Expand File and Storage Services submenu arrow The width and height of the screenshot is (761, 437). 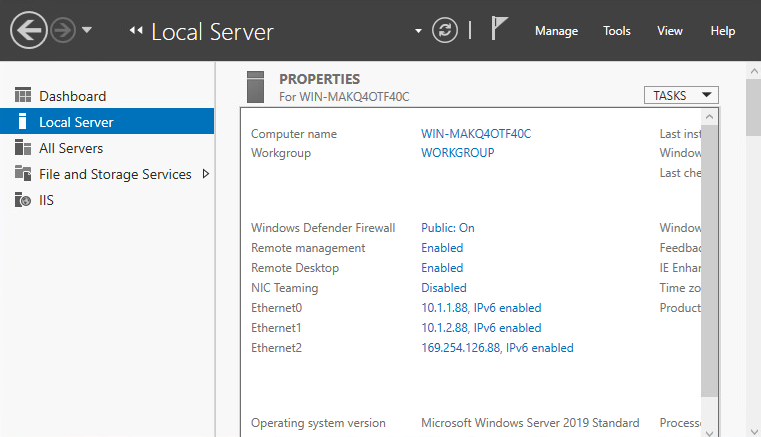(206, 174)
